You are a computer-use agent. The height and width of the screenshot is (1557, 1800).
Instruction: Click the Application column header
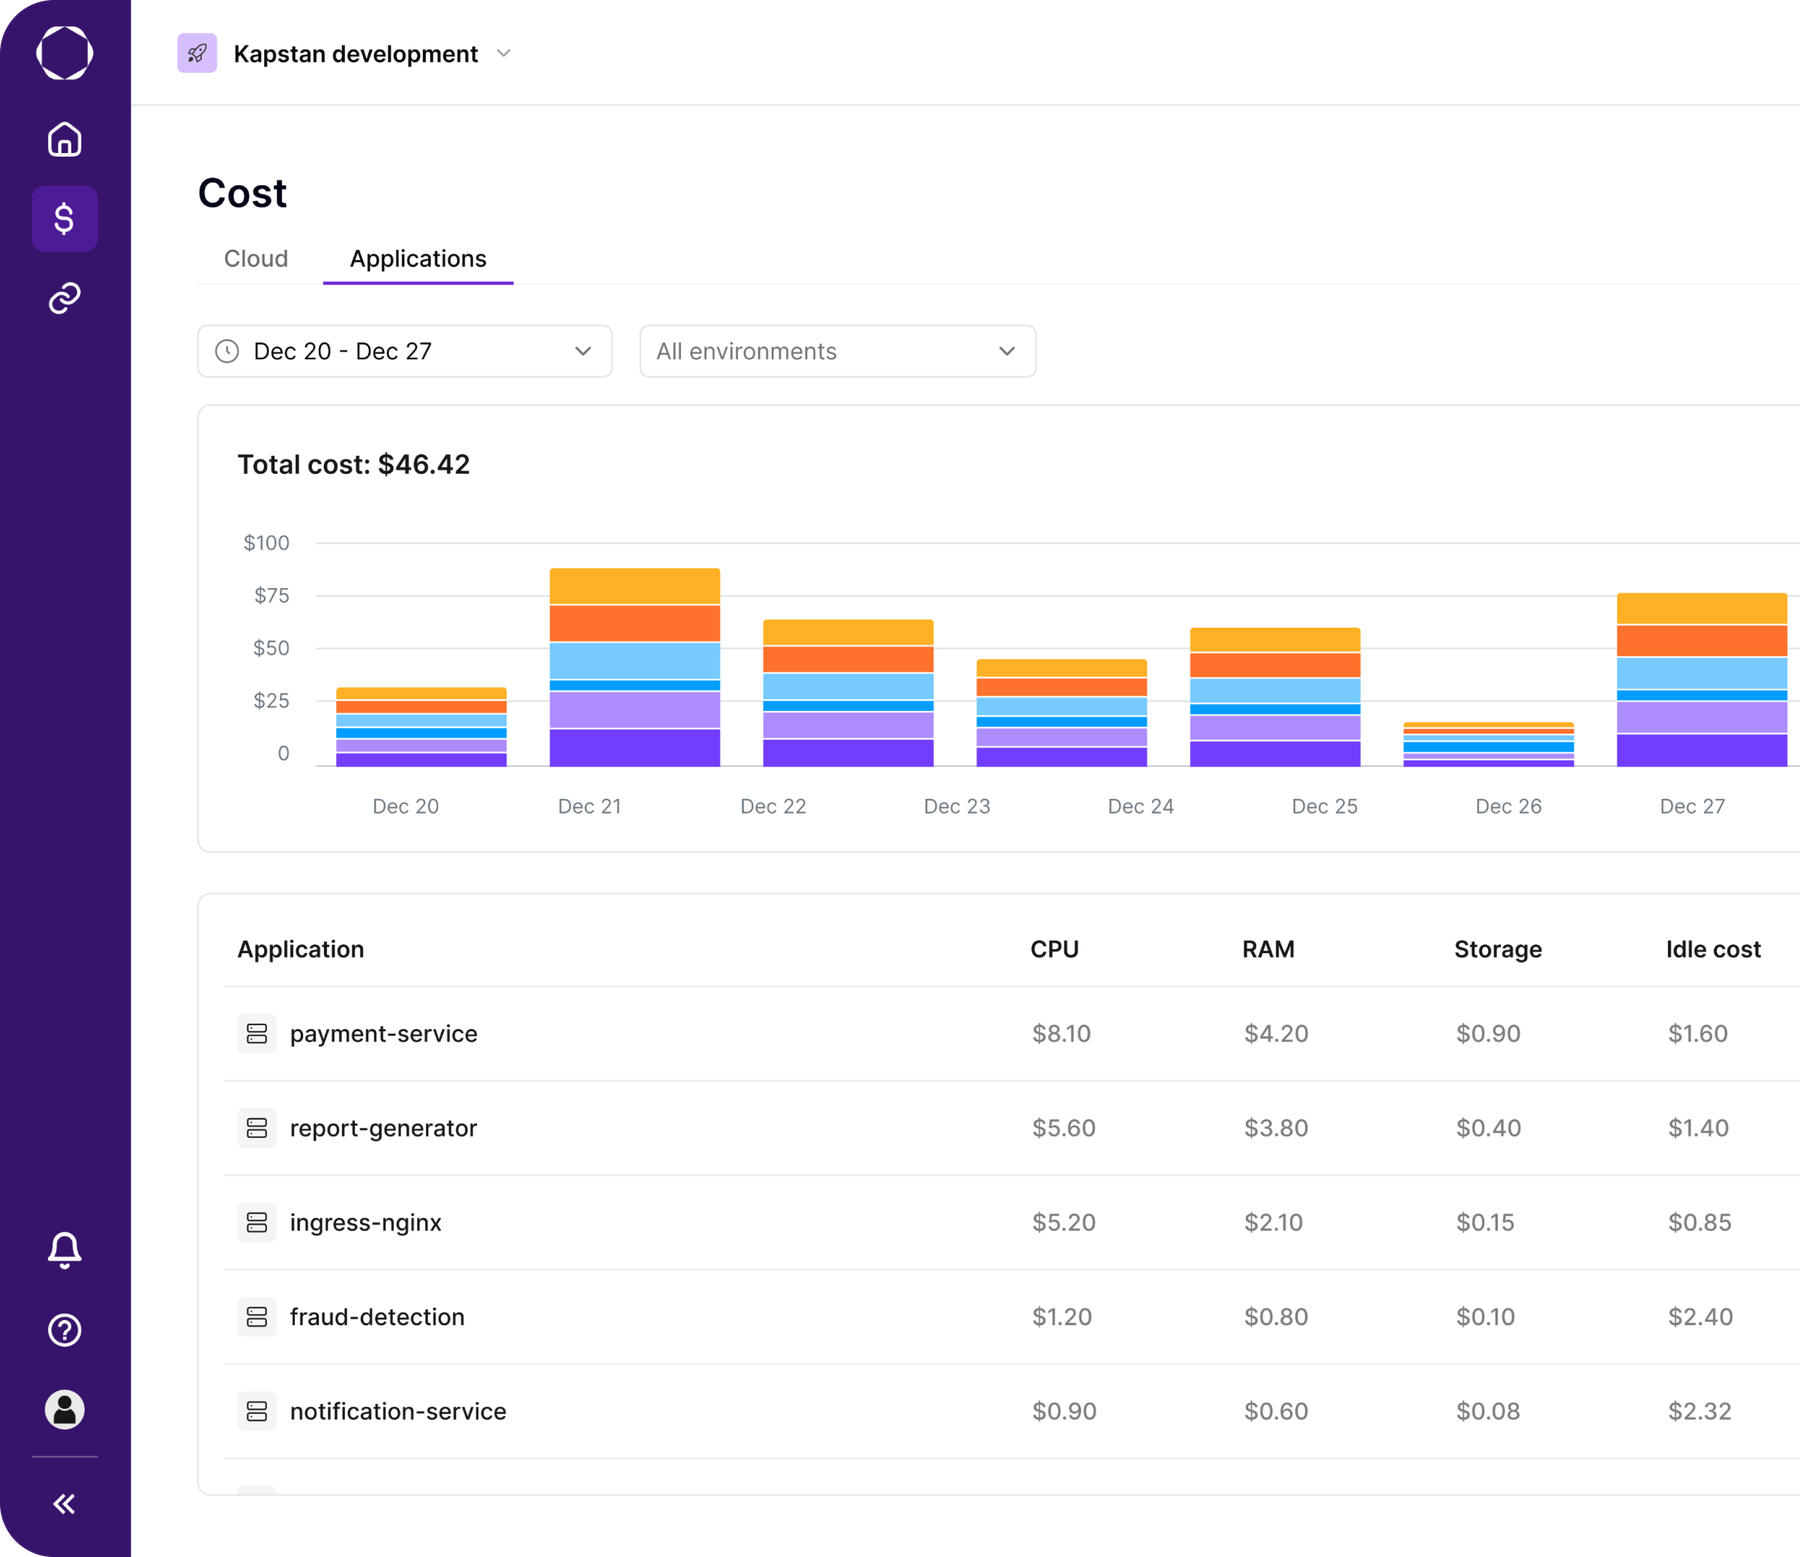tap(300, 949)
